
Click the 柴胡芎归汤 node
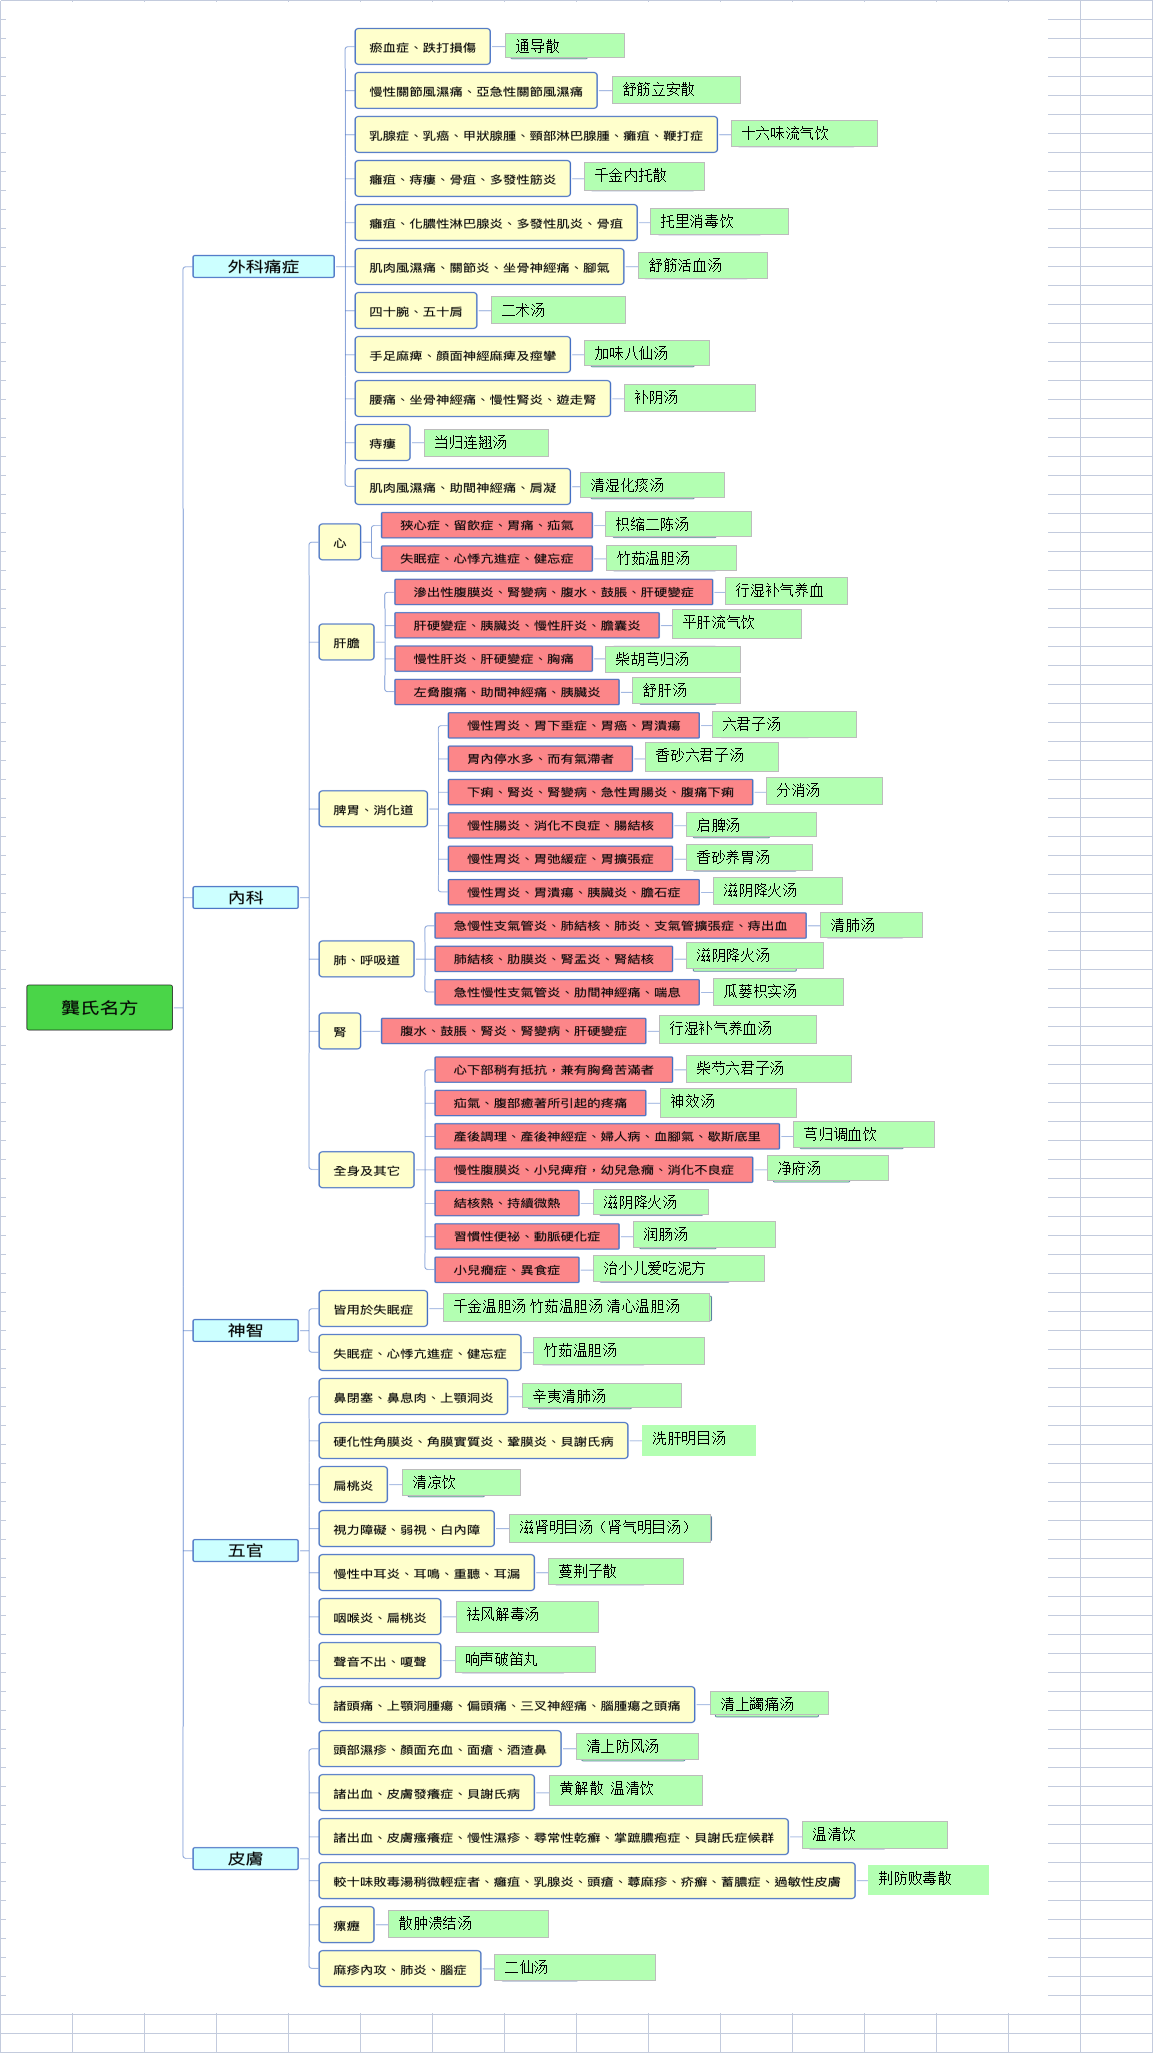pyautogui.click(x=673, y=659)
